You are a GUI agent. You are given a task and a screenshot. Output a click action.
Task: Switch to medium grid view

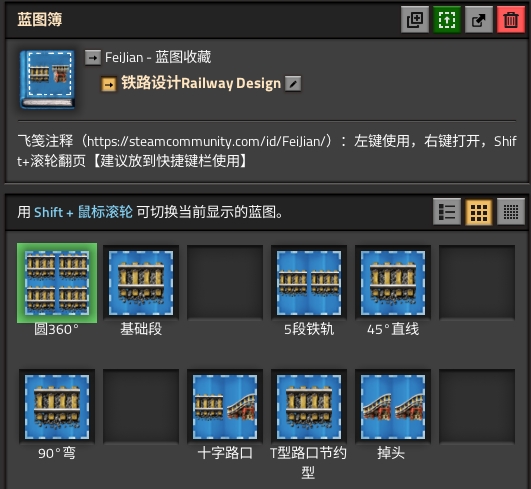(479, 212)
